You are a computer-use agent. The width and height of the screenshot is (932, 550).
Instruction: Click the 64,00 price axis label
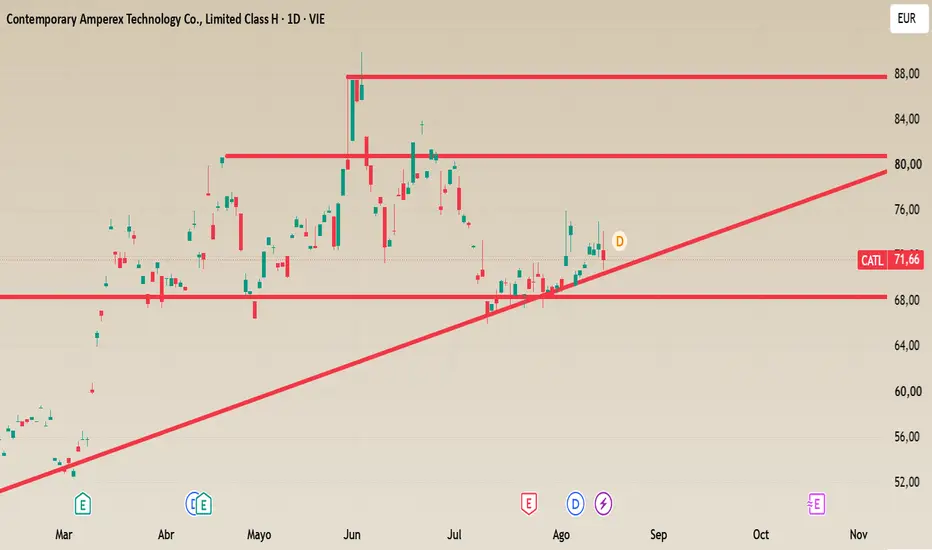(907, 346)
